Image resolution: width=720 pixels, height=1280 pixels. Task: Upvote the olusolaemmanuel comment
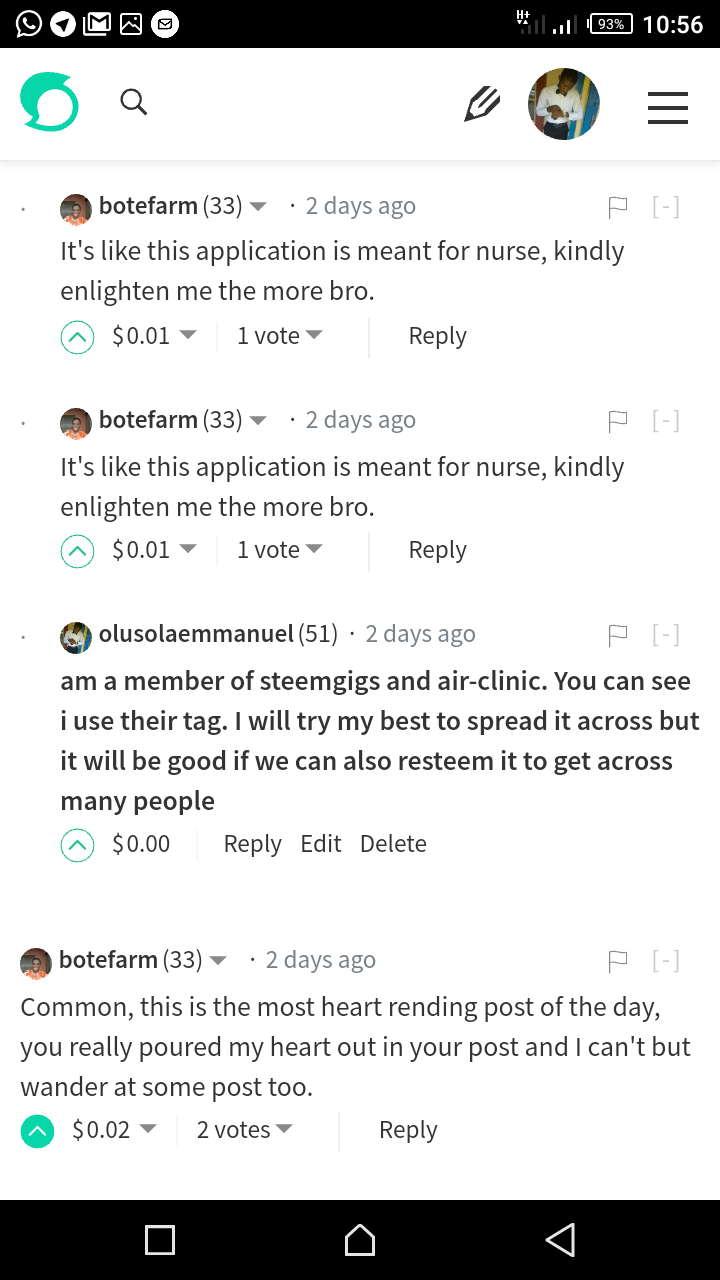(77, 845)
